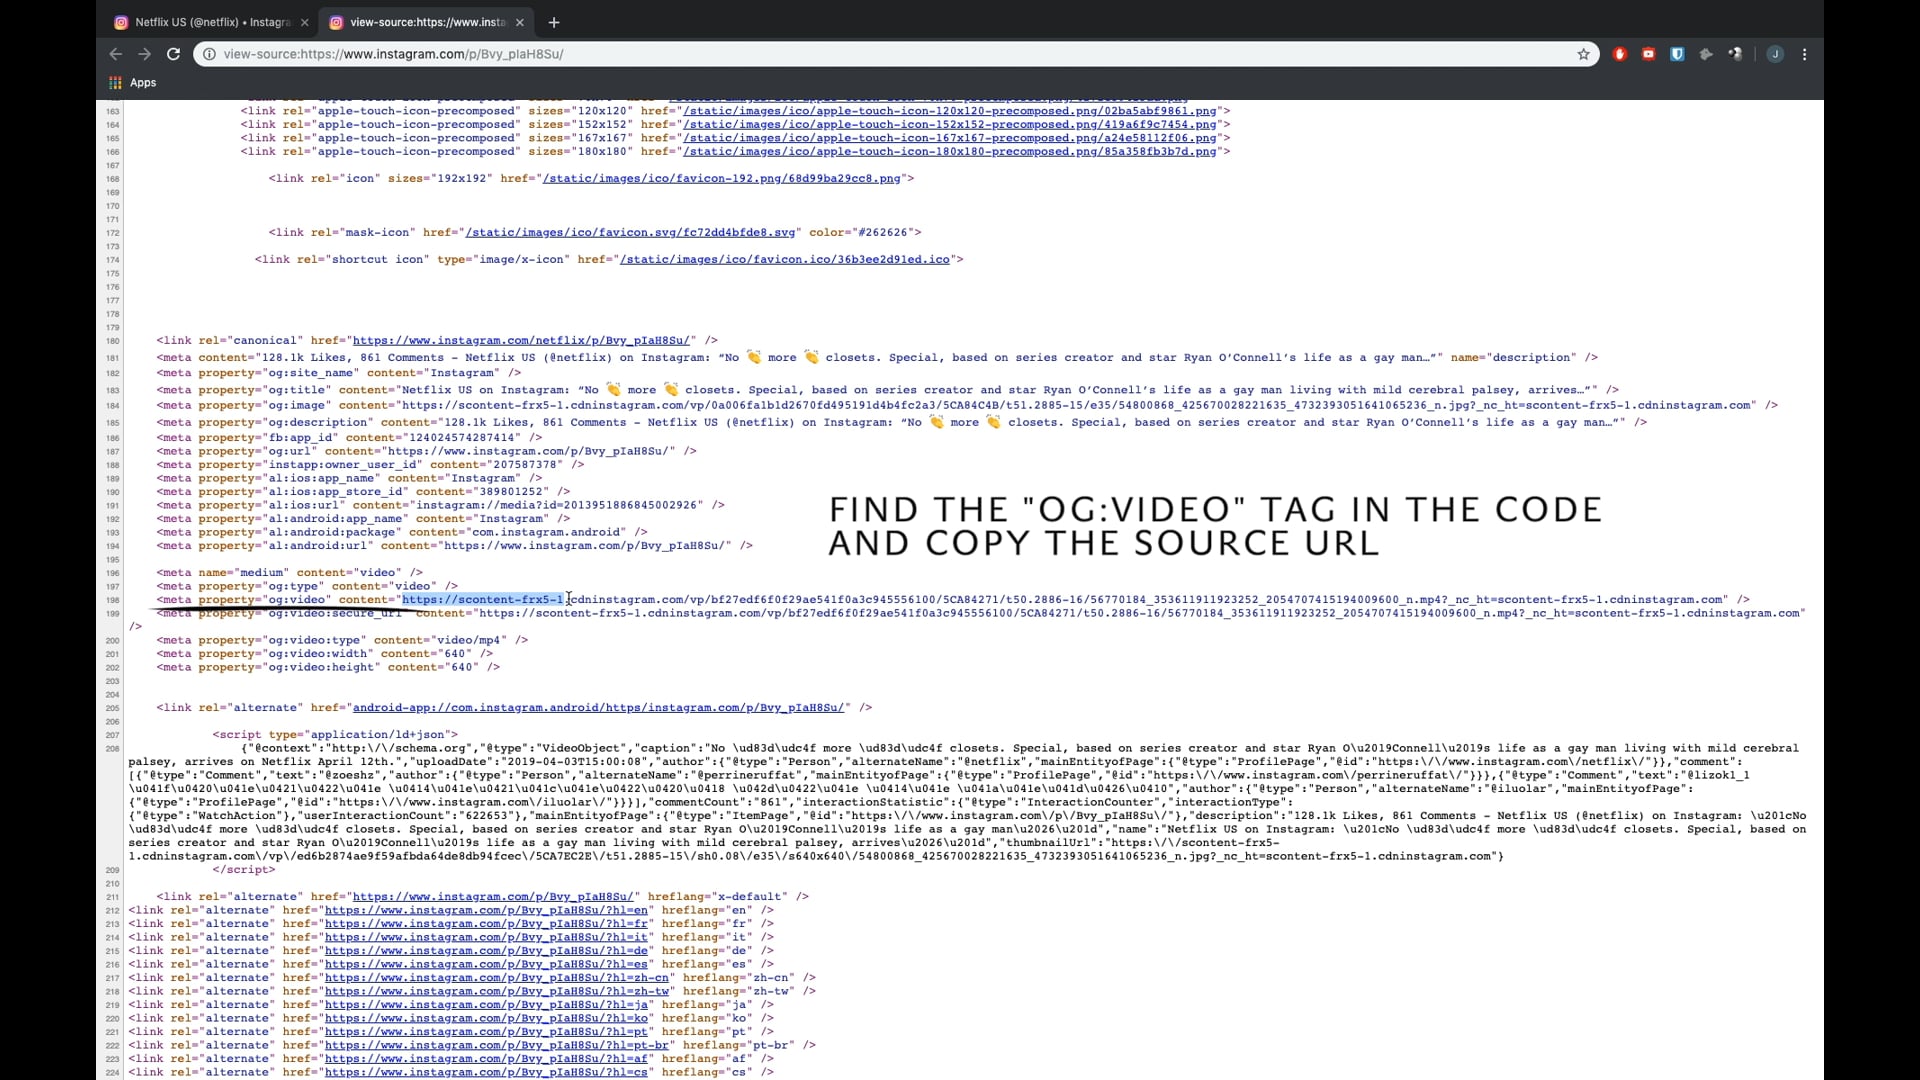Open the ?hl=it alternate link
Viewport: 1920px width, 1080px height.
pos(488,938)
